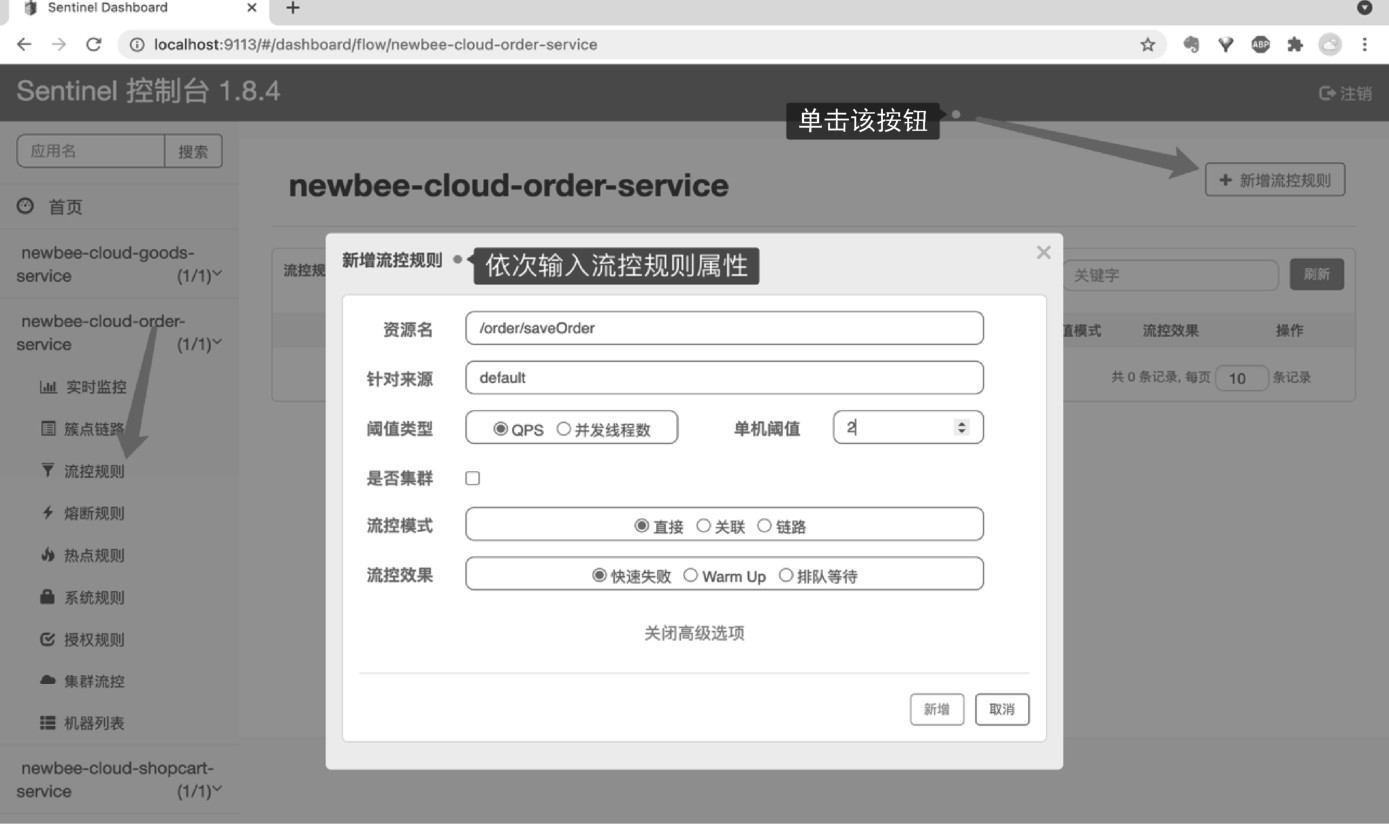Expand newbee-cloud-shopcart-service app entry
Screen dimensions: 1389x824
click(120, 779)
